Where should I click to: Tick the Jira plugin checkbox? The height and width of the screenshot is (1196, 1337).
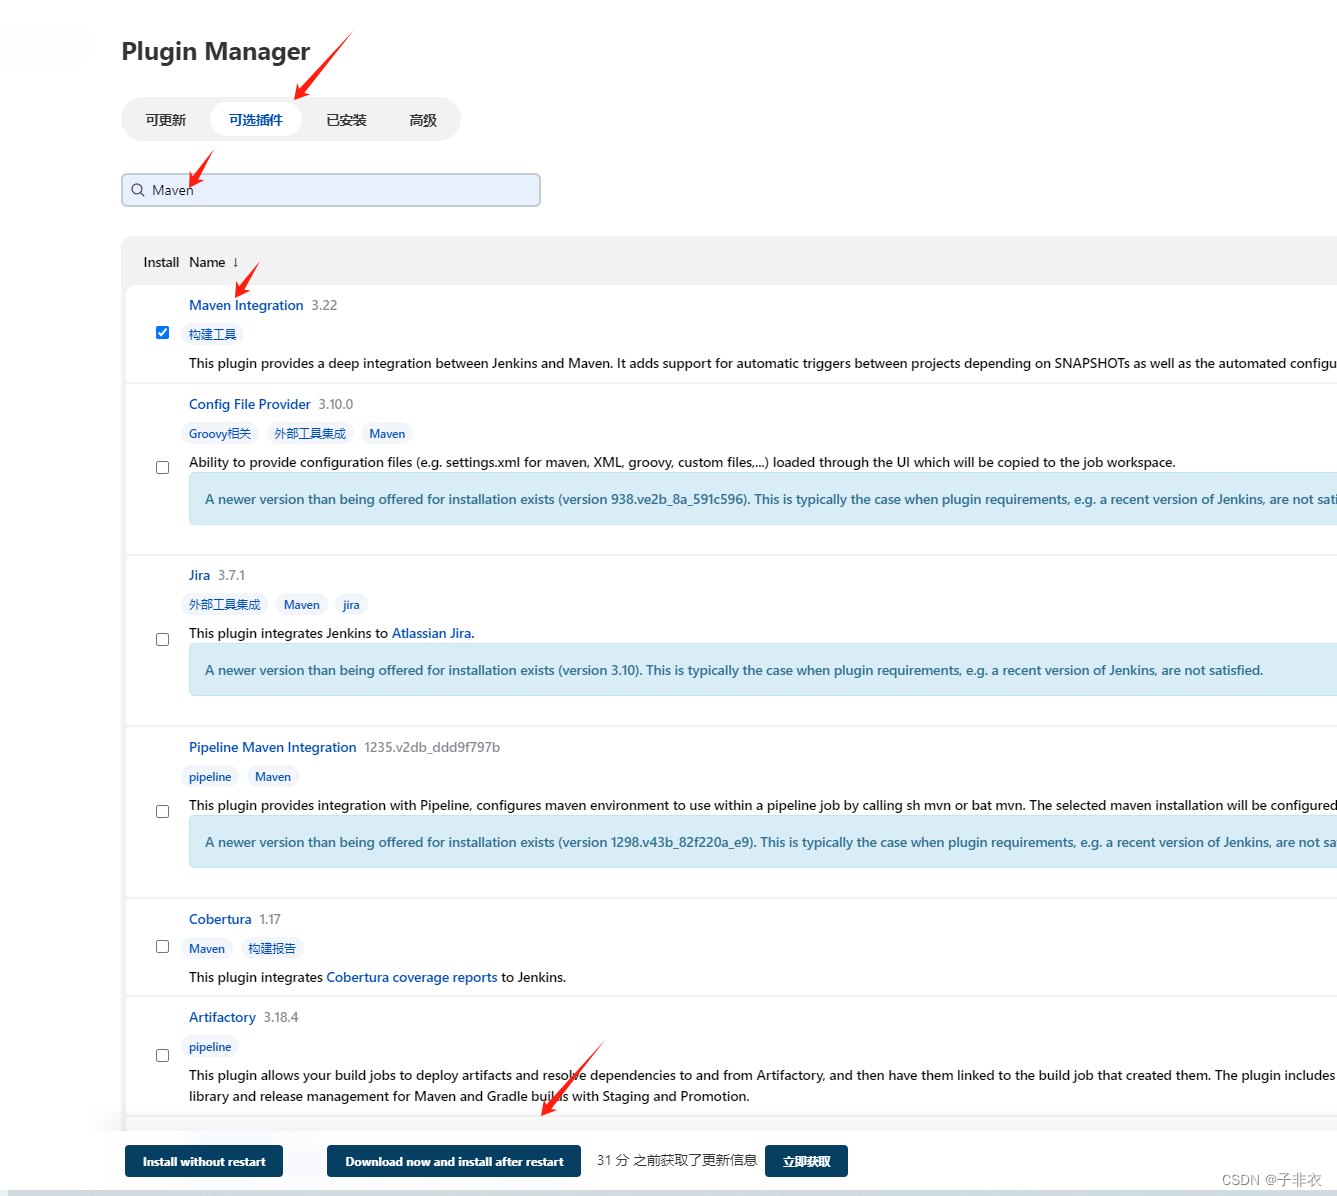click(x=162, y=639)
